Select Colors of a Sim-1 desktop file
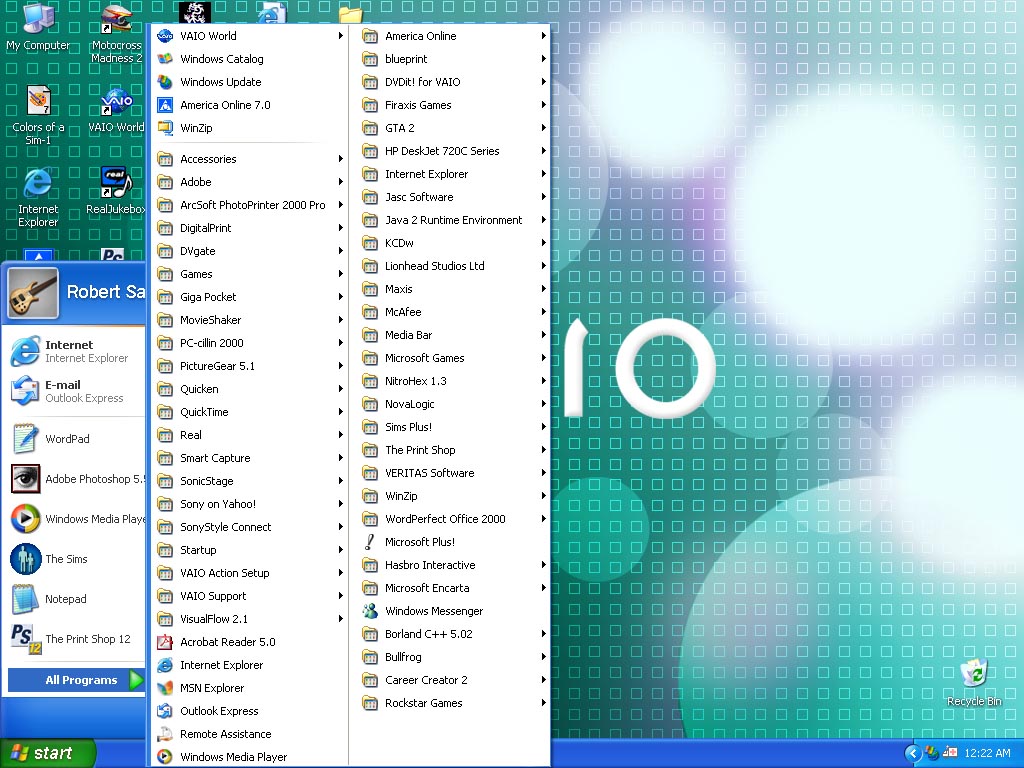 38,115
